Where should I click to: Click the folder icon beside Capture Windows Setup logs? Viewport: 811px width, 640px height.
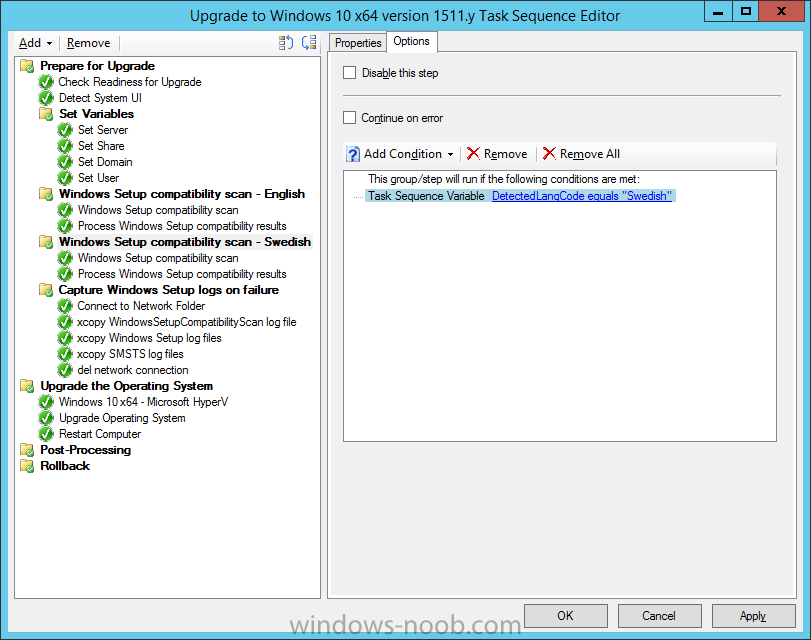(x=47, y=290)
